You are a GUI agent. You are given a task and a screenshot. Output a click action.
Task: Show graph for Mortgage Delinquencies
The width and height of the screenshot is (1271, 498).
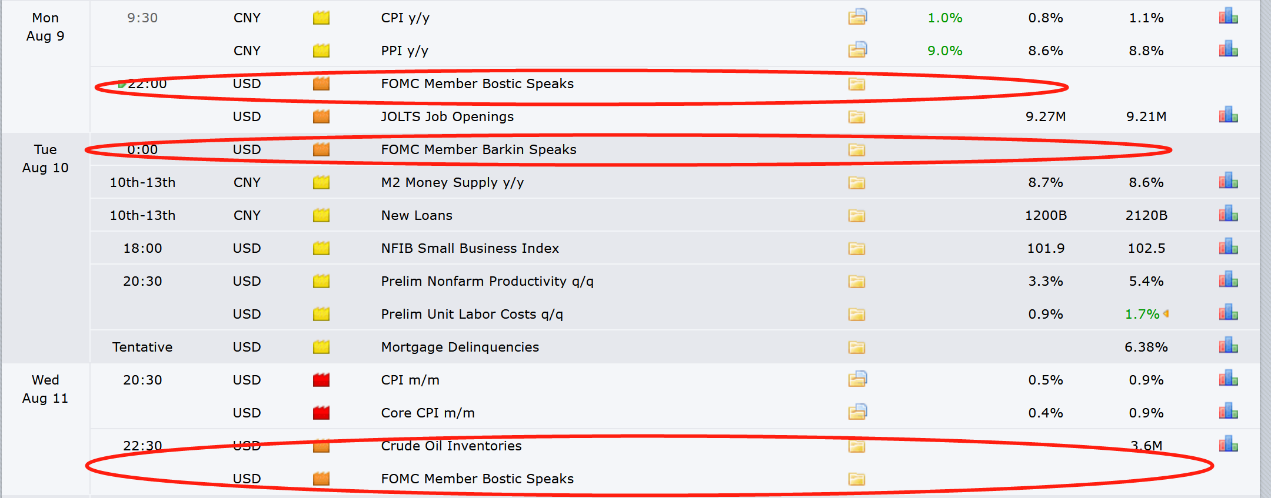(1228, 346)
